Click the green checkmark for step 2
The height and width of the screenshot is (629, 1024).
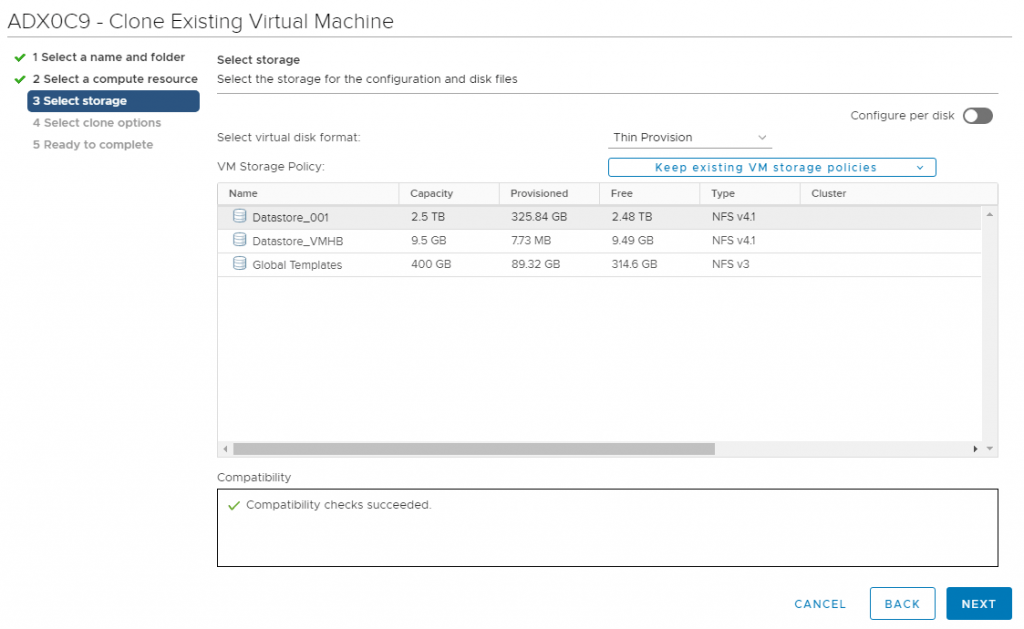pos(21,79)
